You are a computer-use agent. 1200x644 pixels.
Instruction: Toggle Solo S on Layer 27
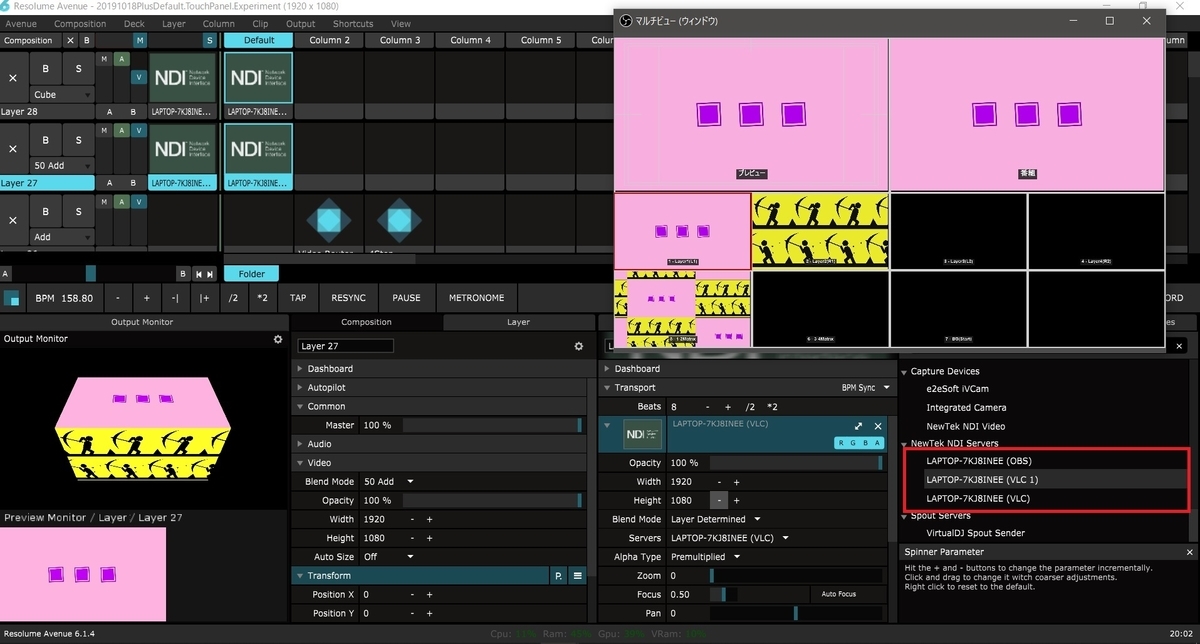tap(78, 139)
